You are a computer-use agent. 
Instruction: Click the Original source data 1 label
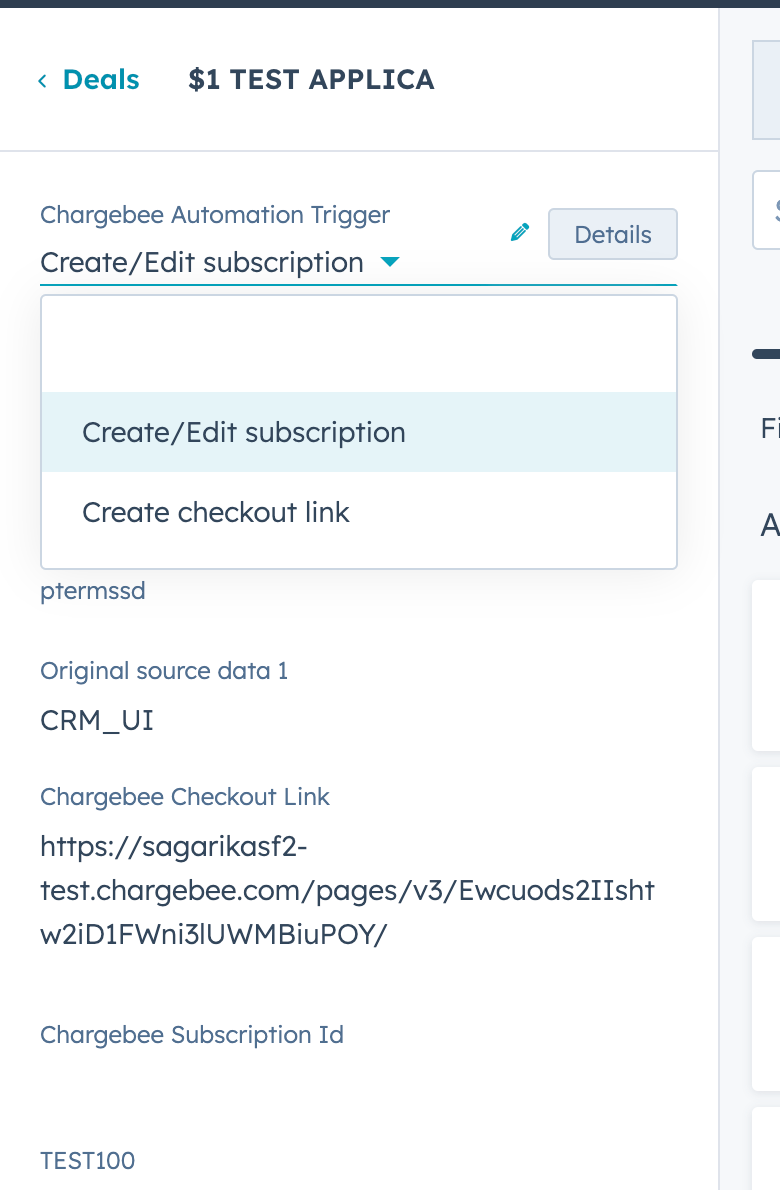(x=164, y=671)
